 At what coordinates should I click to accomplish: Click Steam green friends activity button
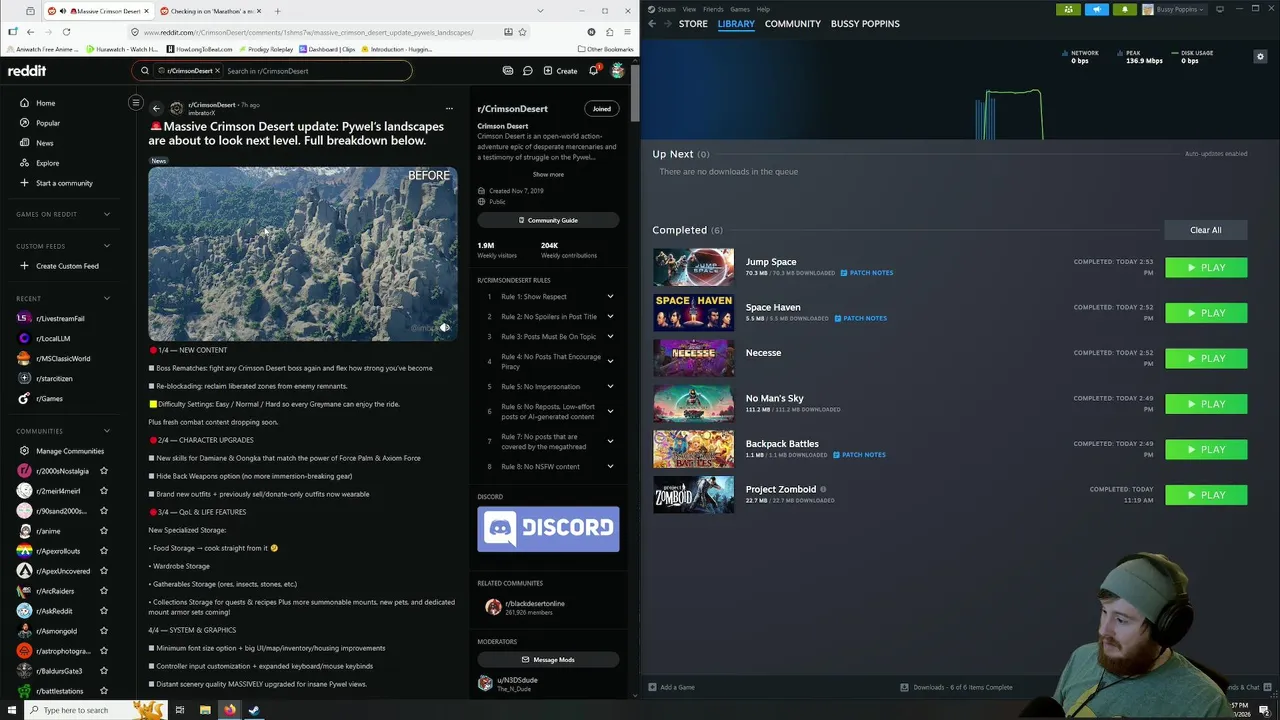[x=1069, y=9]
